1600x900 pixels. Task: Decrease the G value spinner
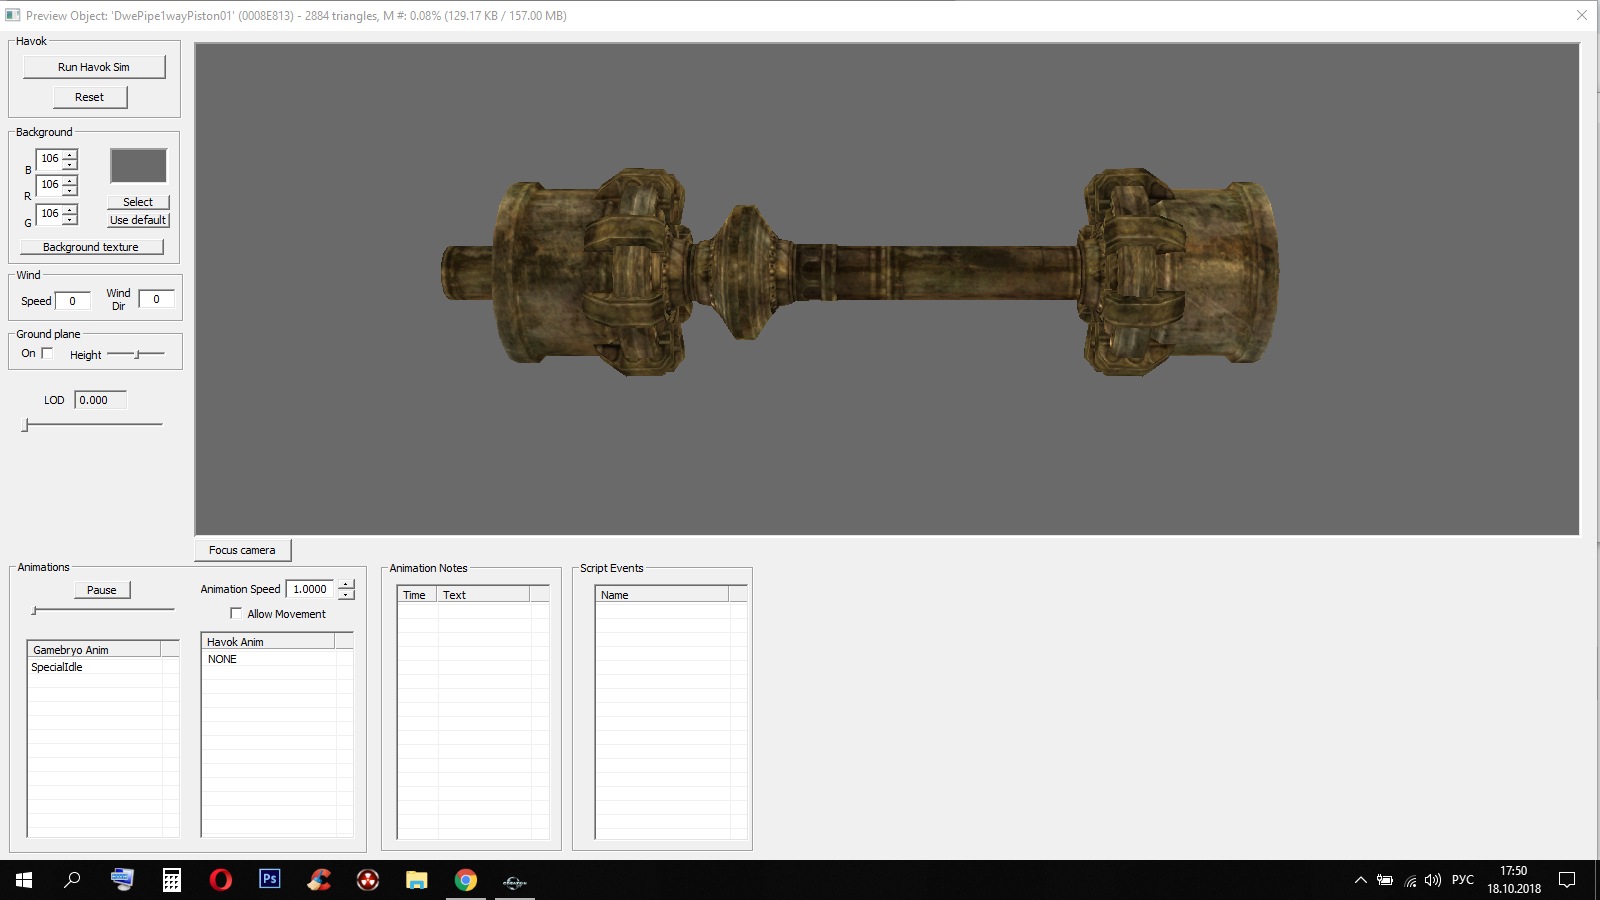click(x=69, y=219)
